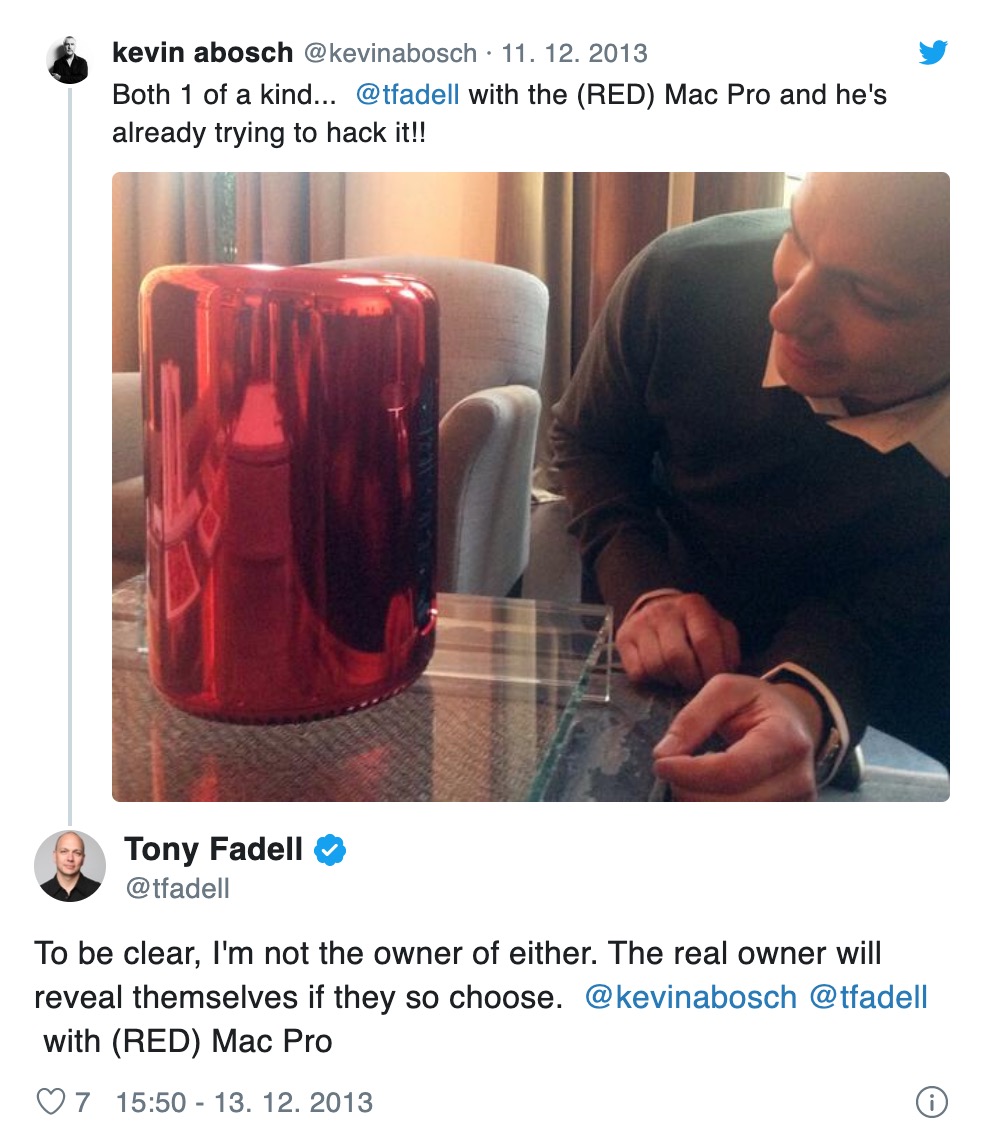986x1140 pixels.
Task: Click the thread line connecting both tweets
Action: 69,450
